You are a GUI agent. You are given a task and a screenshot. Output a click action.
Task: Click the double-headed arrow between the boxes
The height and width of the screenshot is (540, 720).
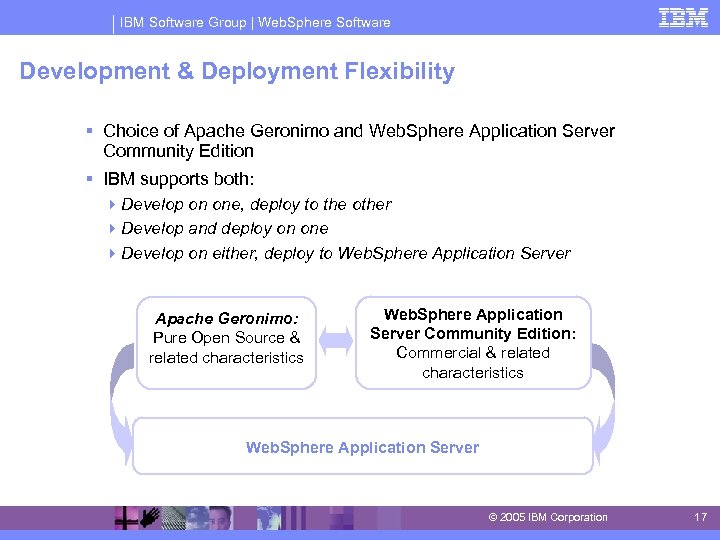tap(336, 341)
